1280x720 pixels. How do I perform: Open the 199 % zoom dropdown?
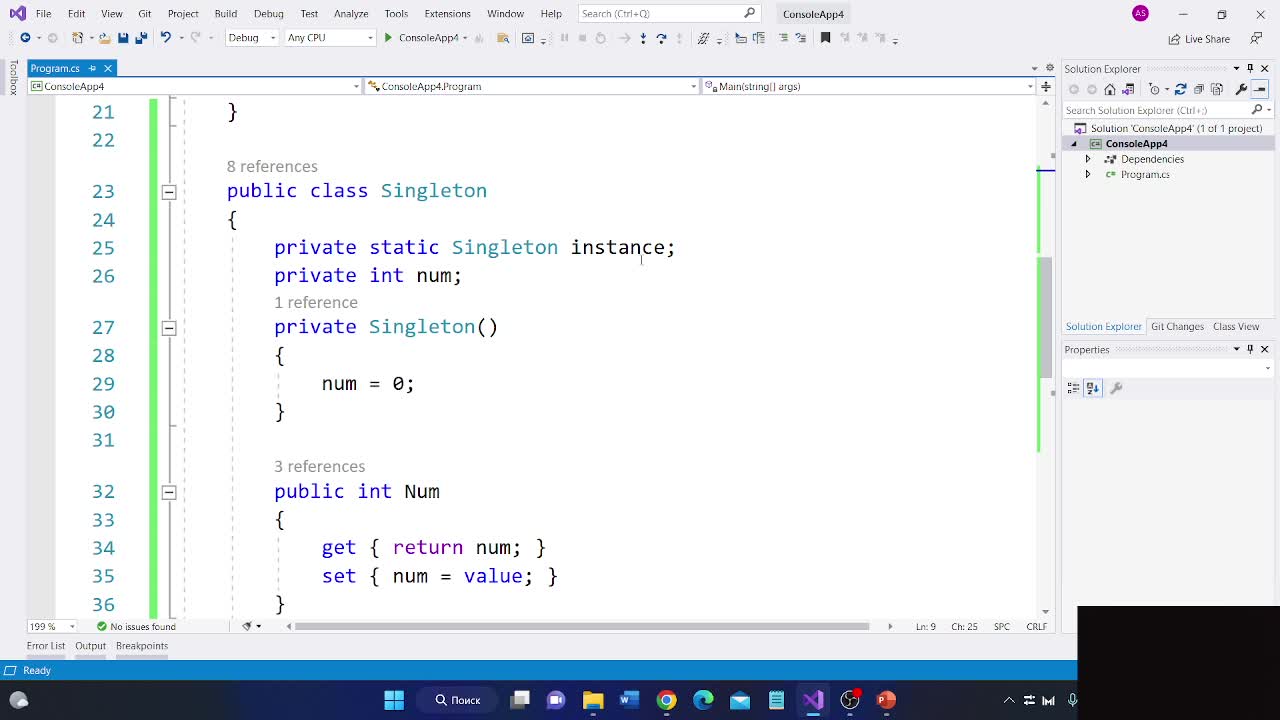(52, 626)
